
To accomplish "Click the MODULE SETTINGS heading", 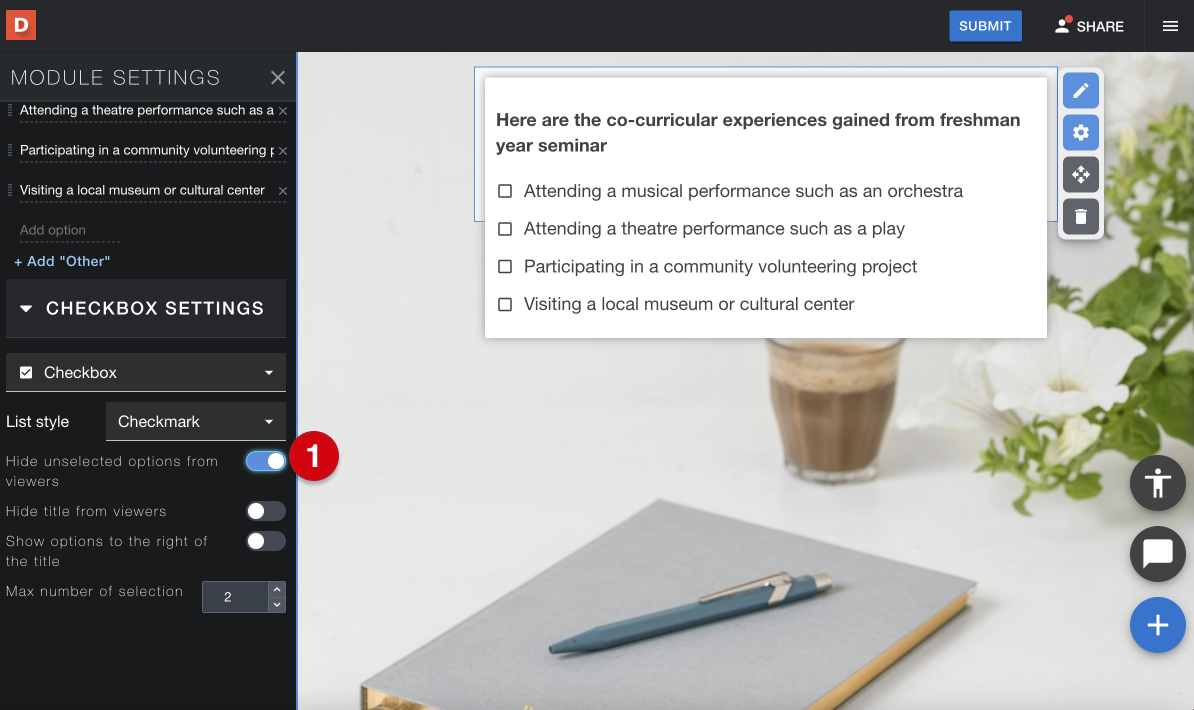I will point(115,78).
